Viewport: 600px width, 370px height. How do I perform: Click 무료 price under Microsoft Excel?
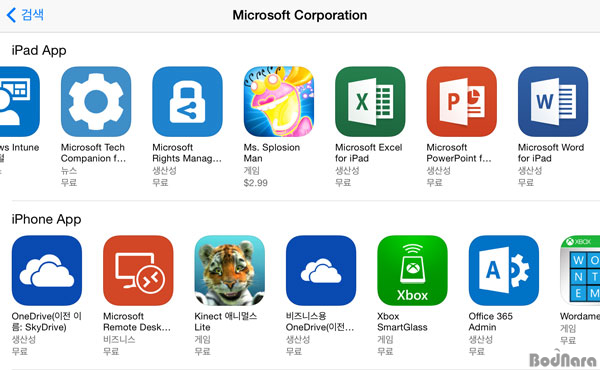pyautogui.click(x=343, y=183)
